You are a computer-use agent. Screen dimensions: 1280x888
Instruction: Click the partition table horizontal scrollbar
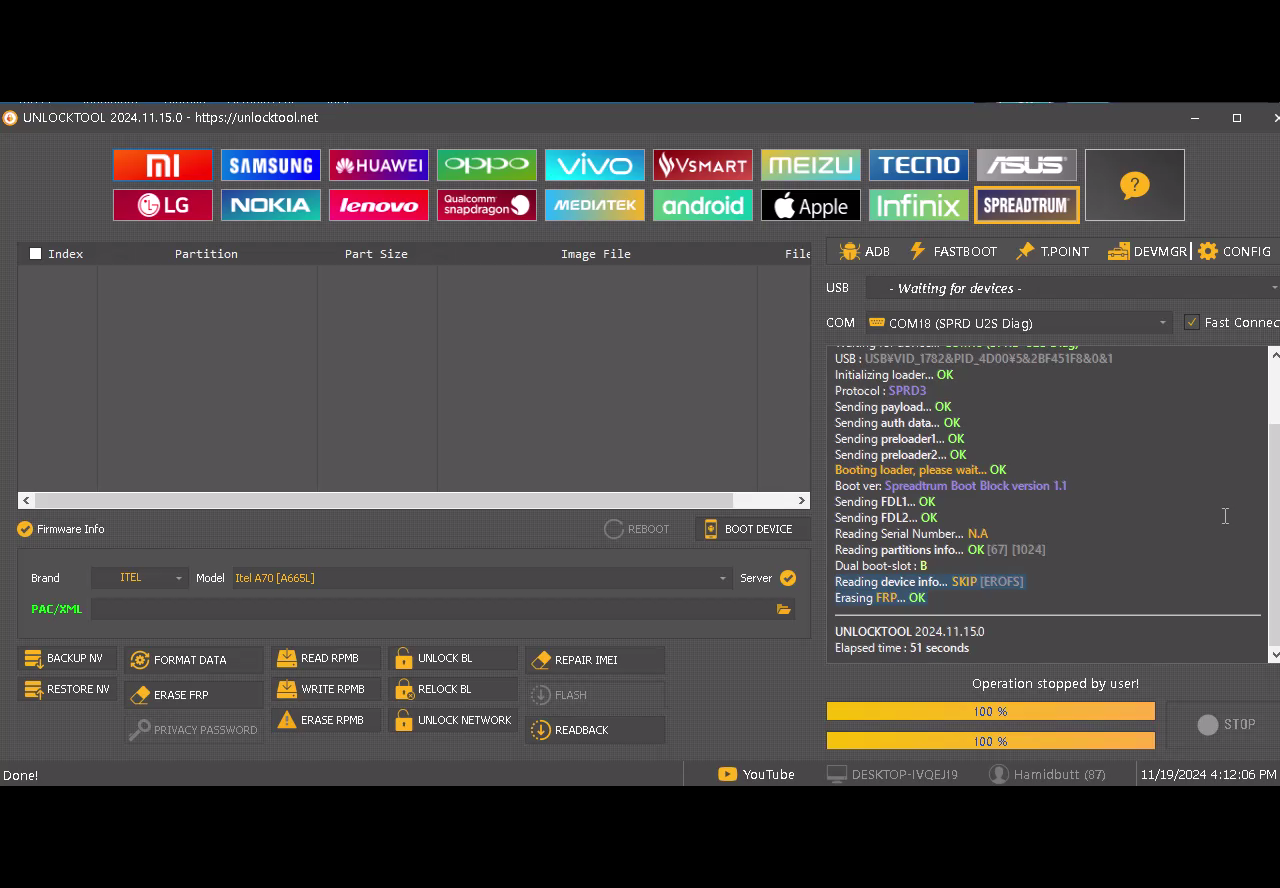point(414,500)
